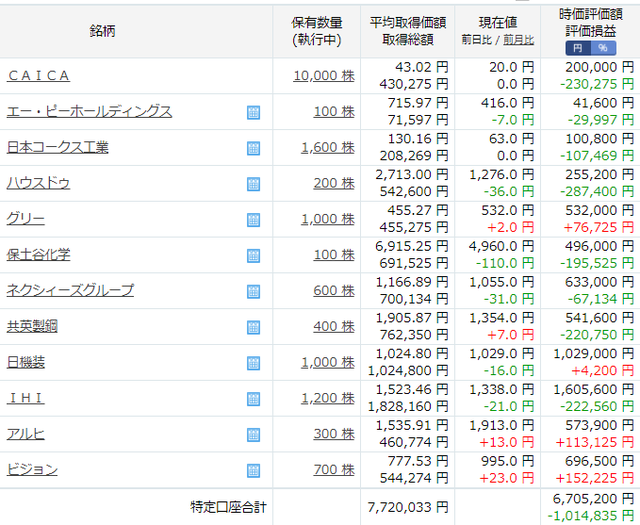Select ハウスドゥ loss -287,400 円
This screenshot has width=640, height=525.
(597, 192)
